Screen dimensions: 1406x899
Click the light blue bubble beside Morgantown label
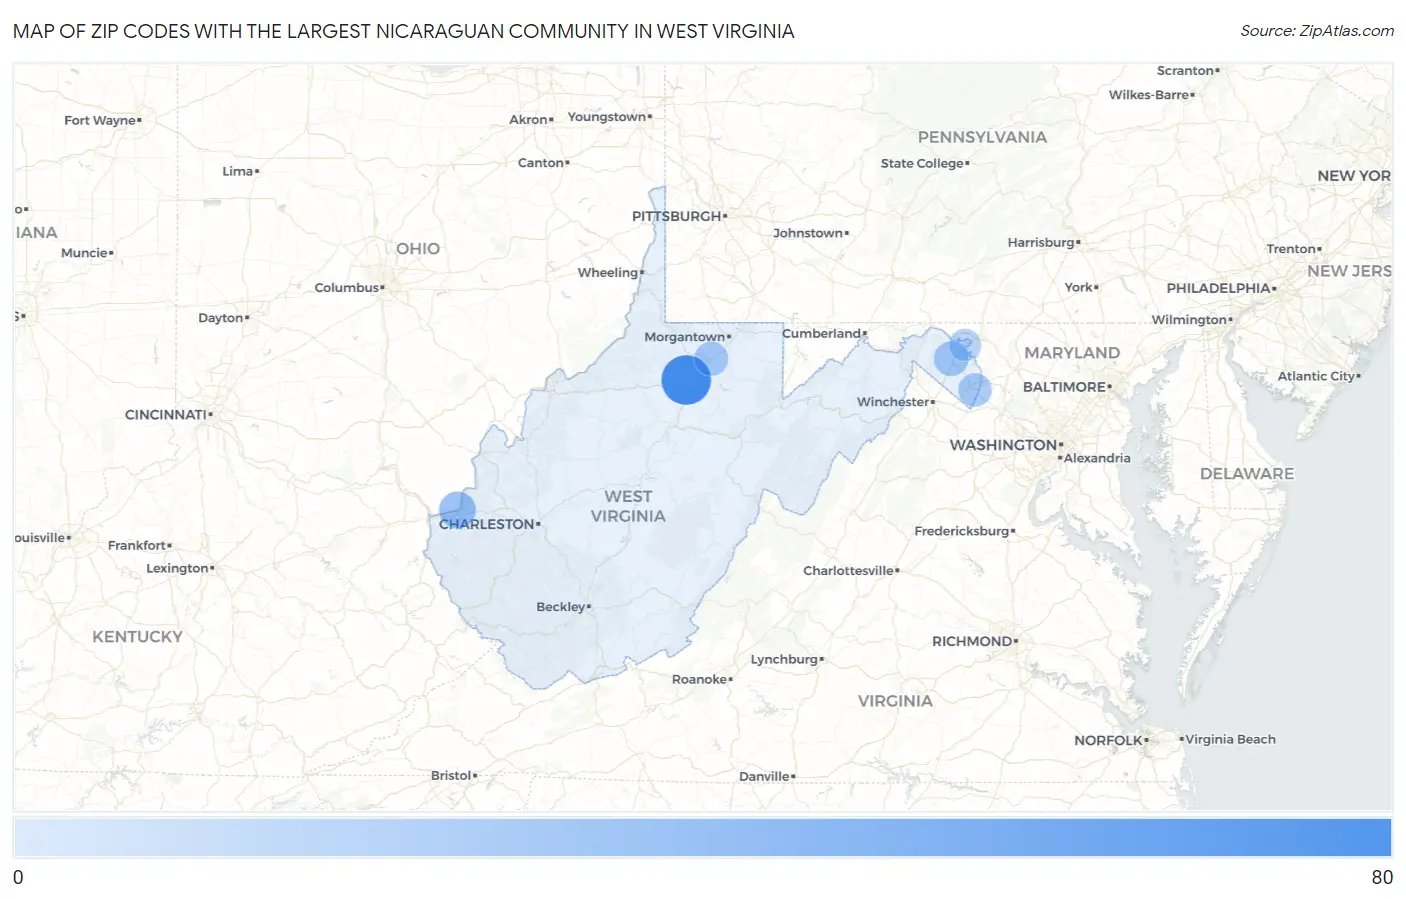711,359
